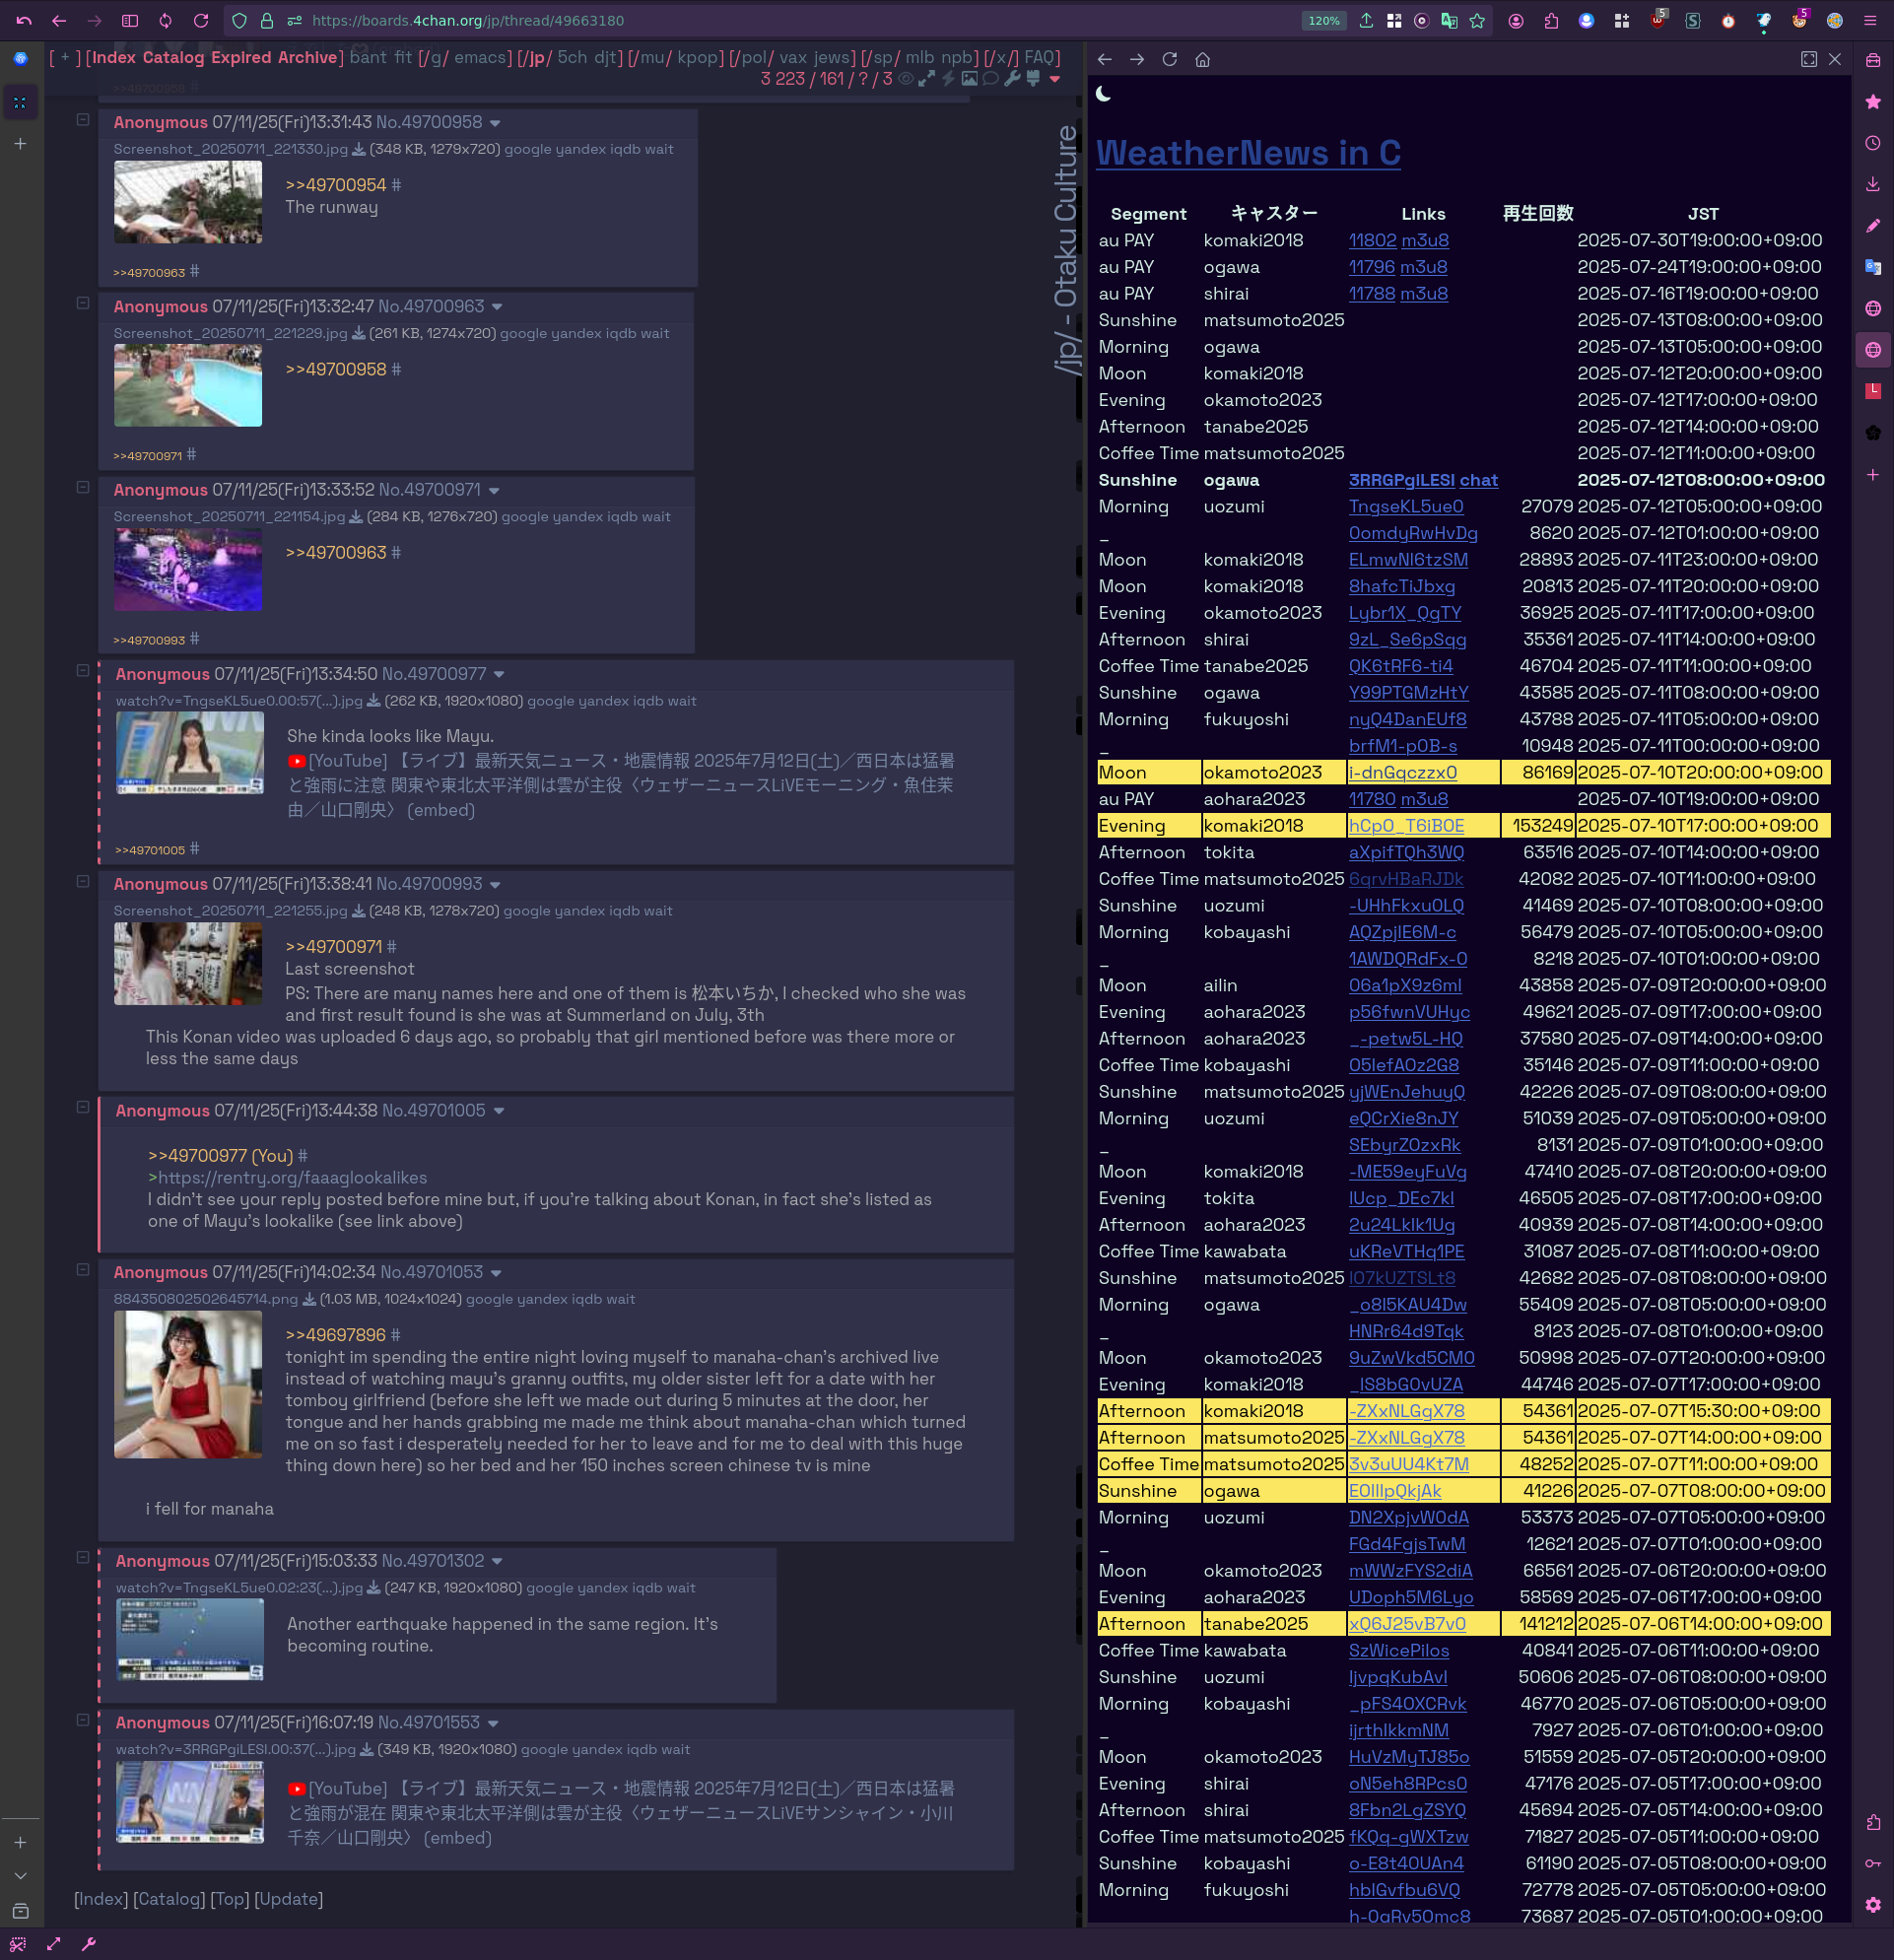Open settings gear at bottom of right sidebar
Image resolution: width=1894 pixels, height=1960 pixels.
[1872, 1904]
